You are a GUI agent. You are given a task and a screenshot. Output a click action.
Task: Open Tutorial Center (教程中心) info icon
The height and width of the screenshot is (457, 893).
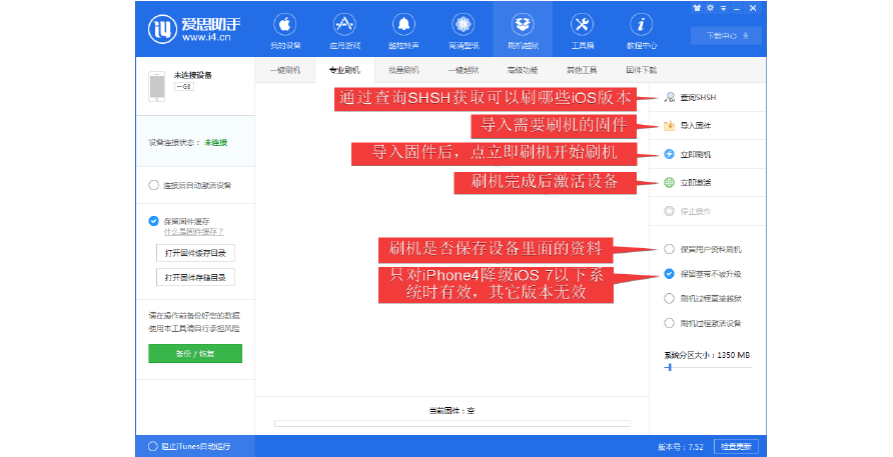(x=641, y=25)
